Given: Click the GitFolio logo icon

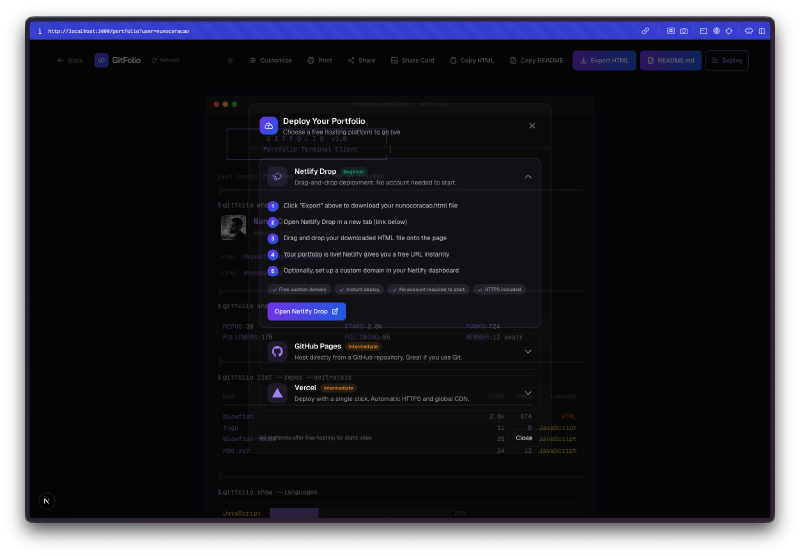Looking at the screenshot, I should coord(102,60).
